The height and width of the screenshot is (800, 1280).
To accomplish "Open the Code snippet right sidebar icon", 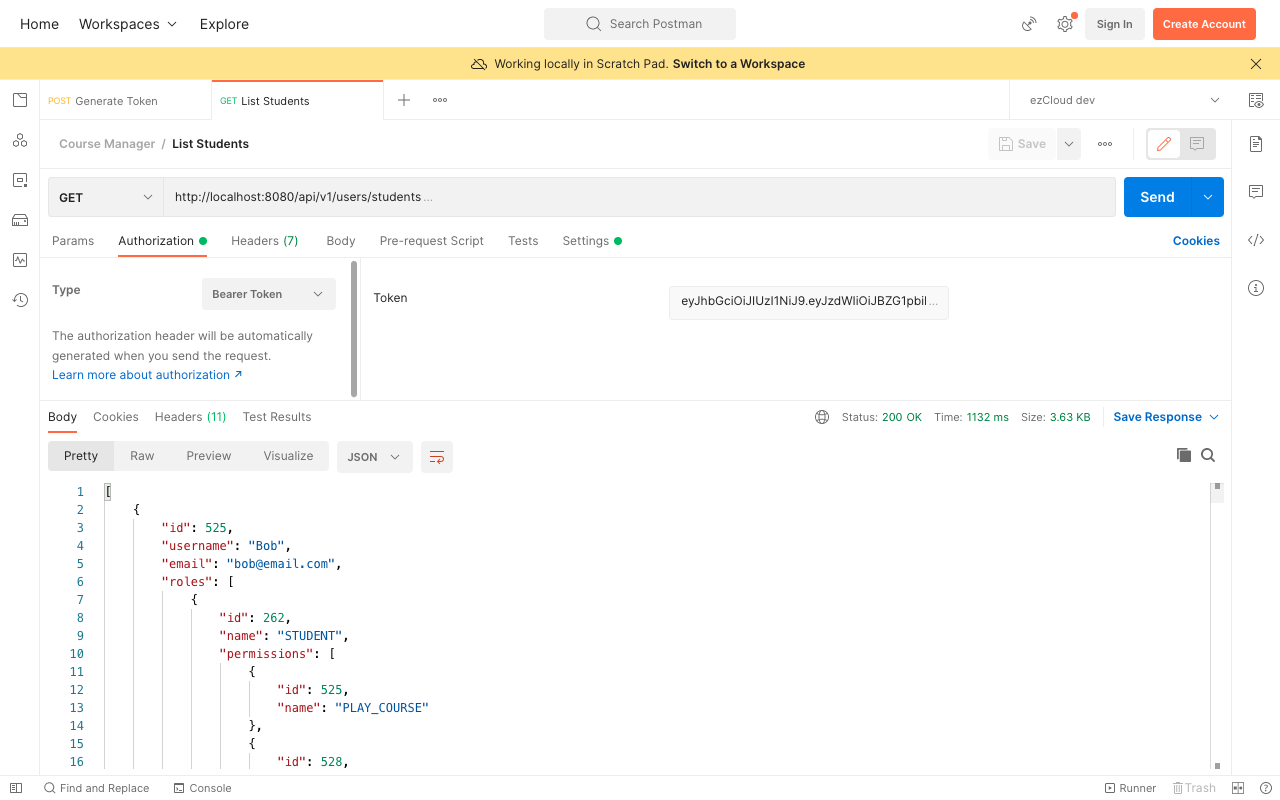I will coord(1256,240).
